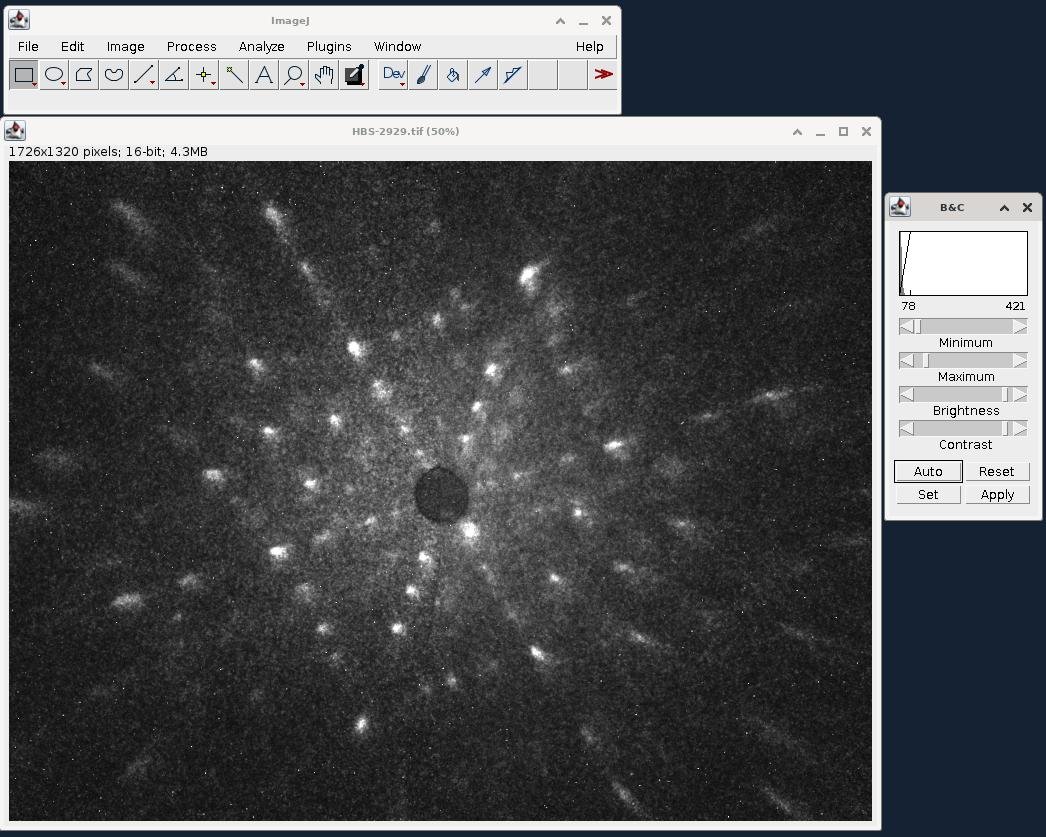
Task: Select the Magnifying glass zoom tool
Action: coord(294,75)
